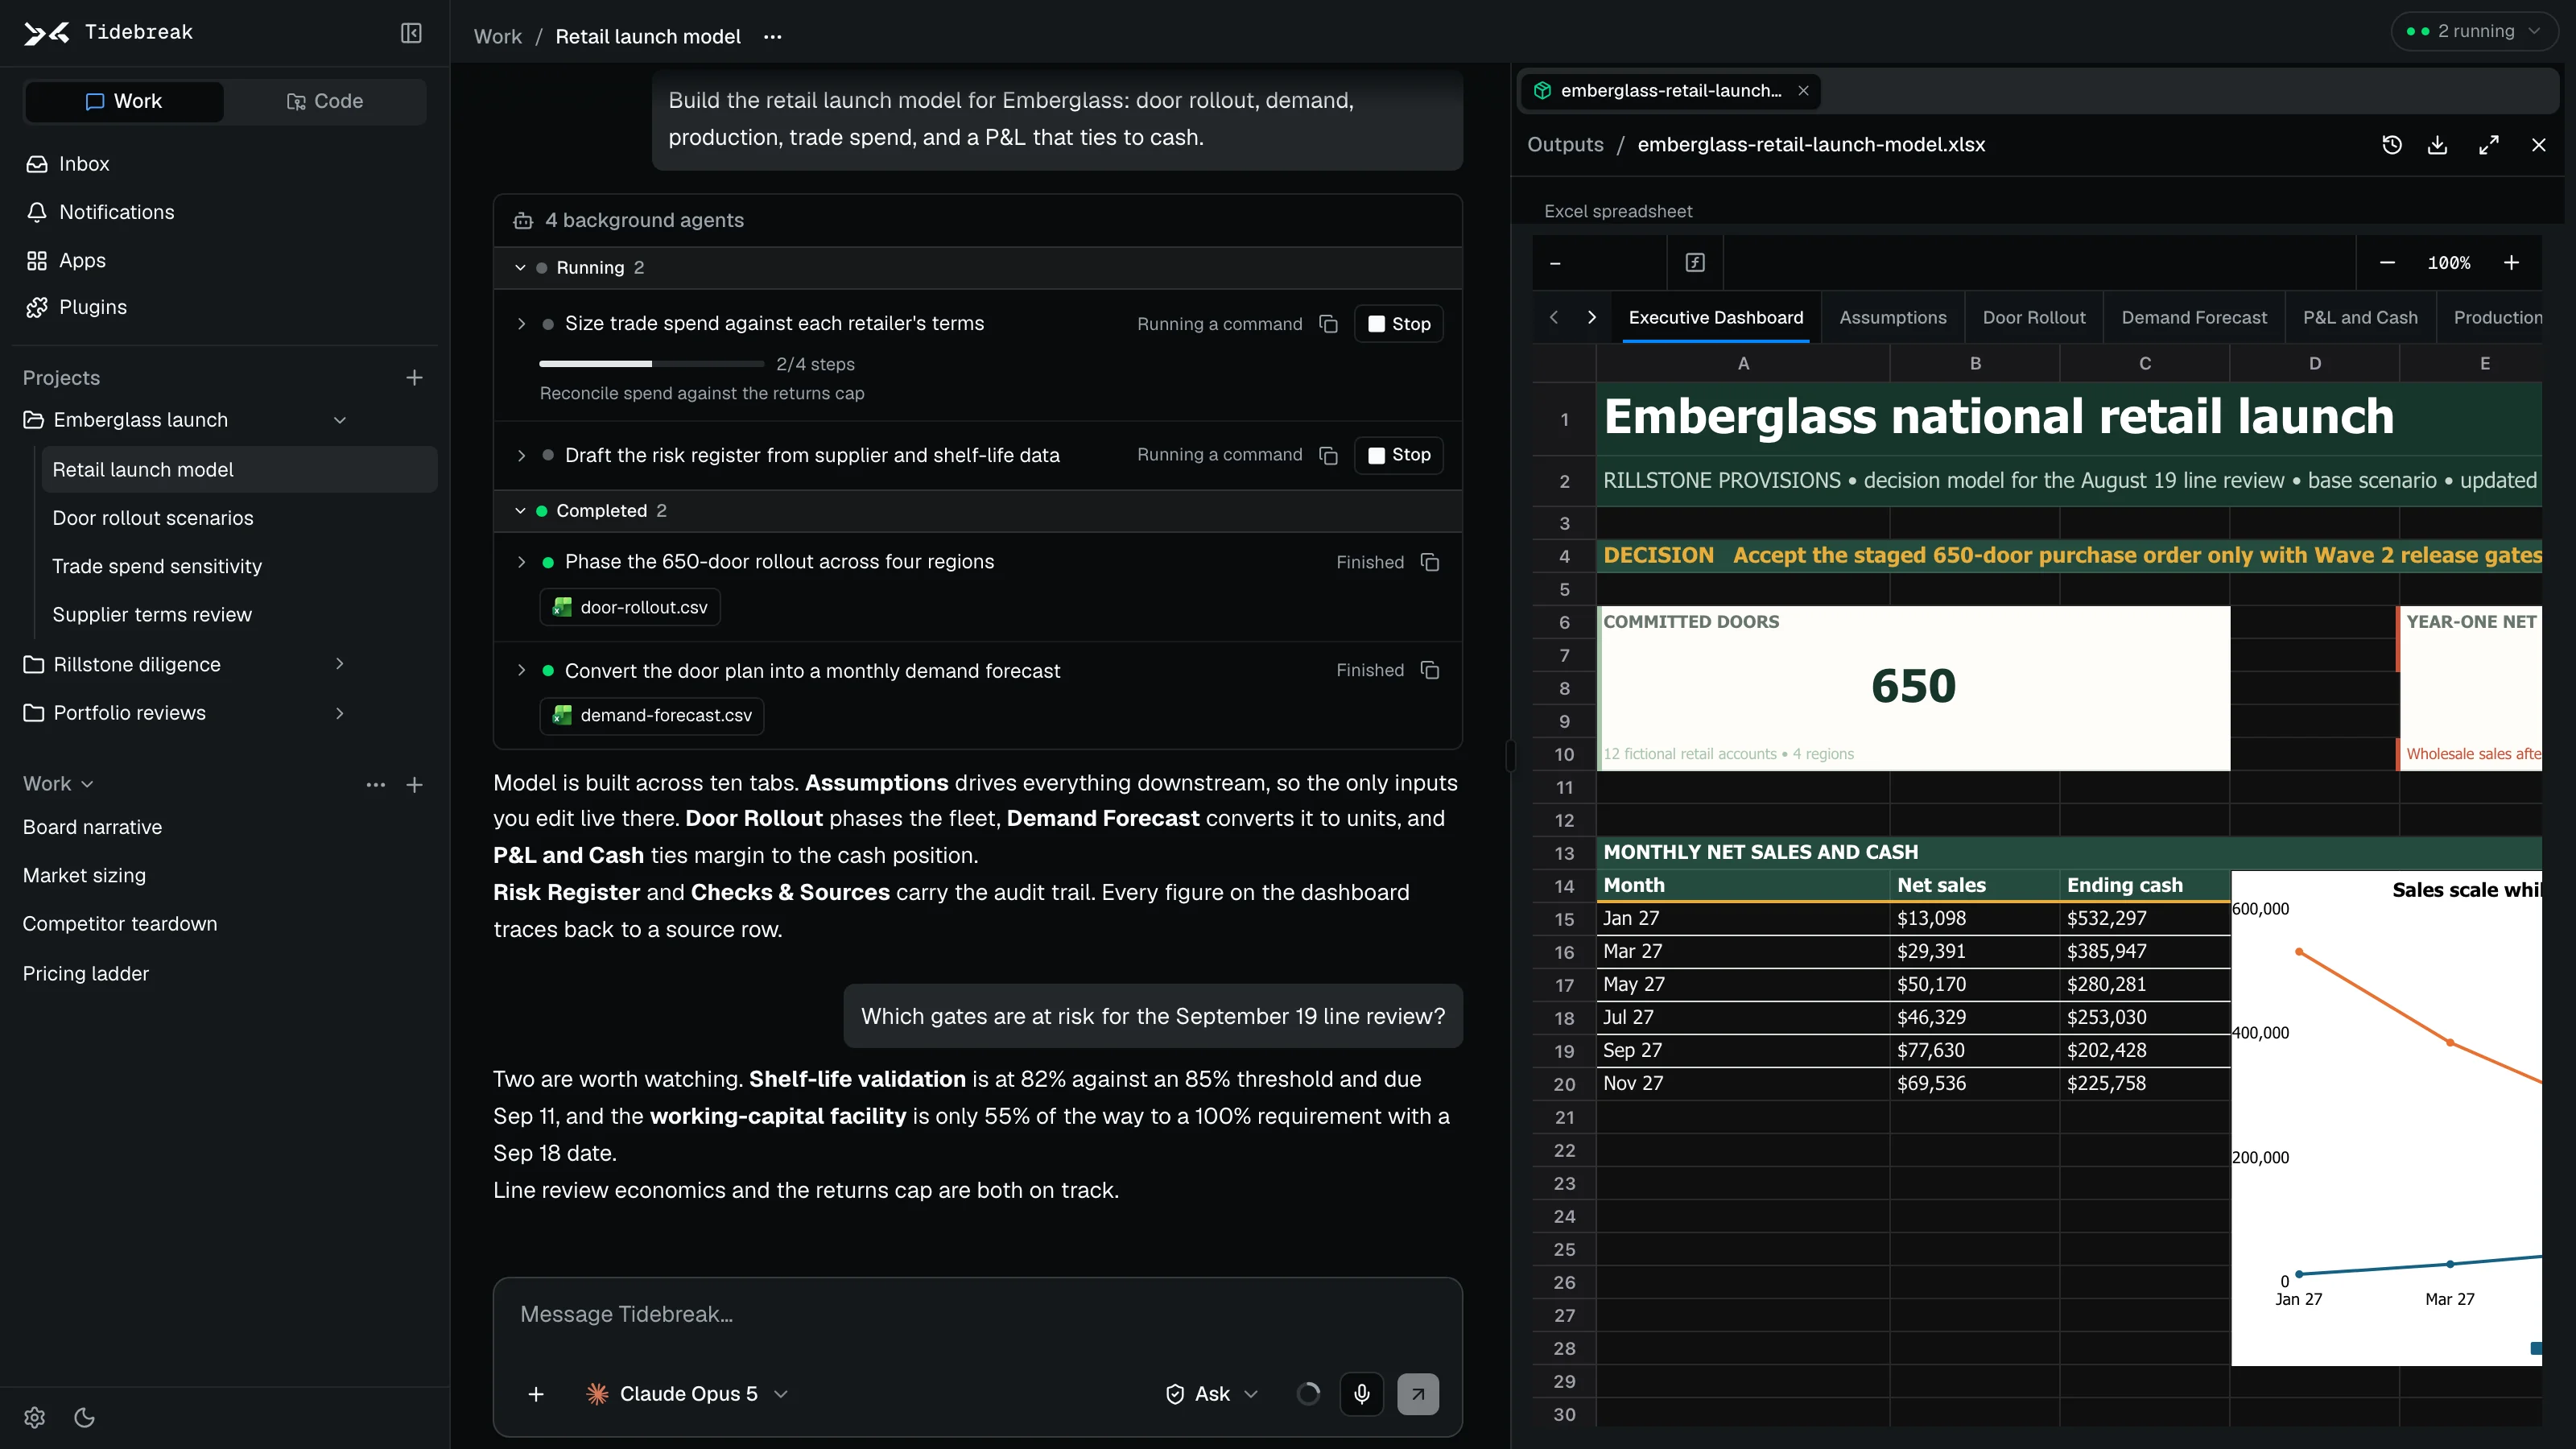Open demand-forecast.csv file
The image size is (2576, 1449).
(652, 716)
